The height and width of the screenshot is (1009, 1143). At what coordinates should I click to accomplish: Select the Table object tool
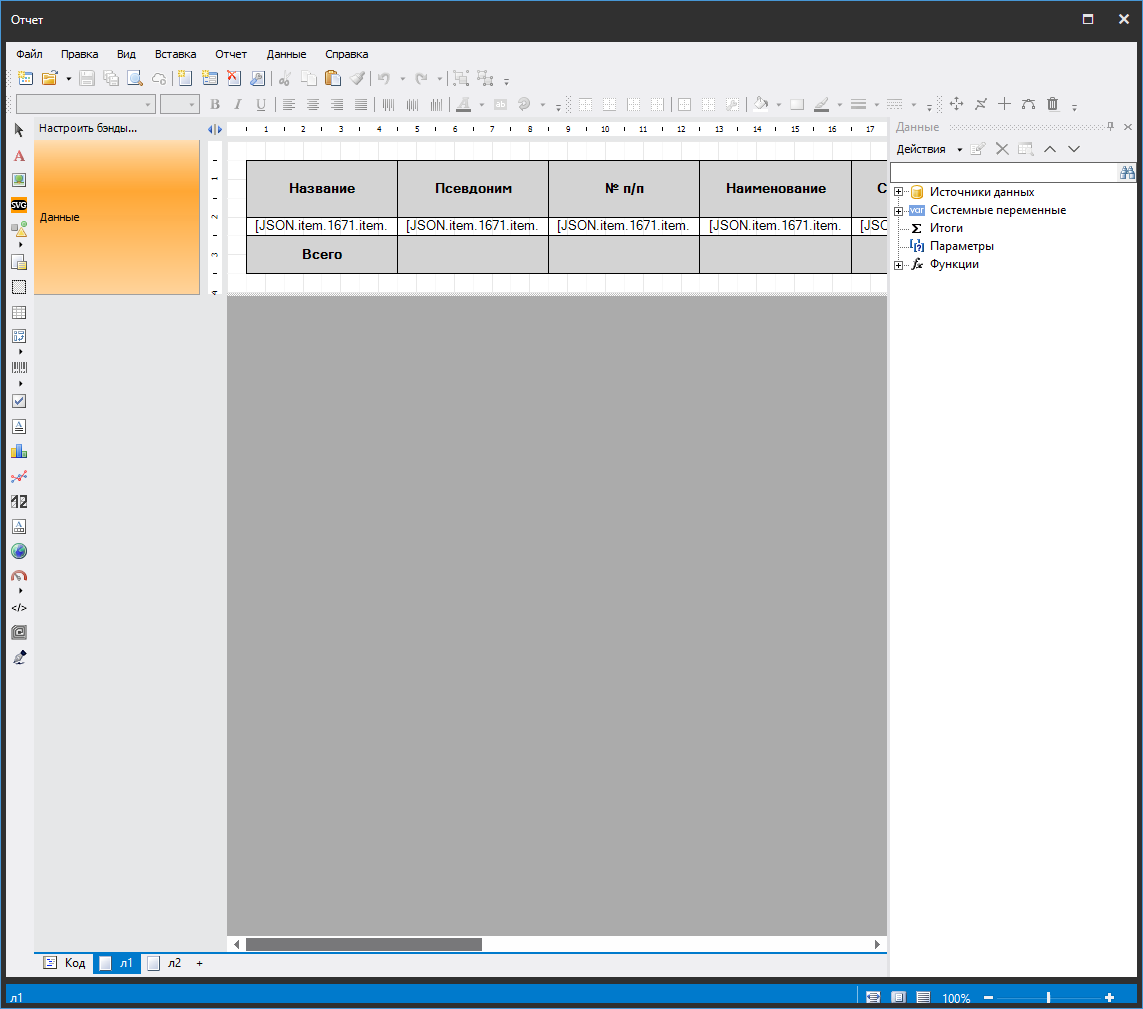(x=19, y=313)
